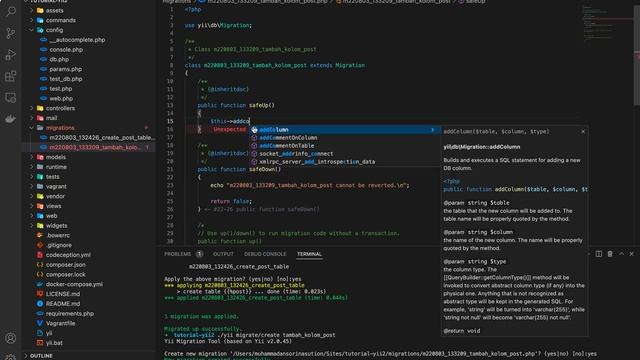Click problems count badge 1

[199, 254]
